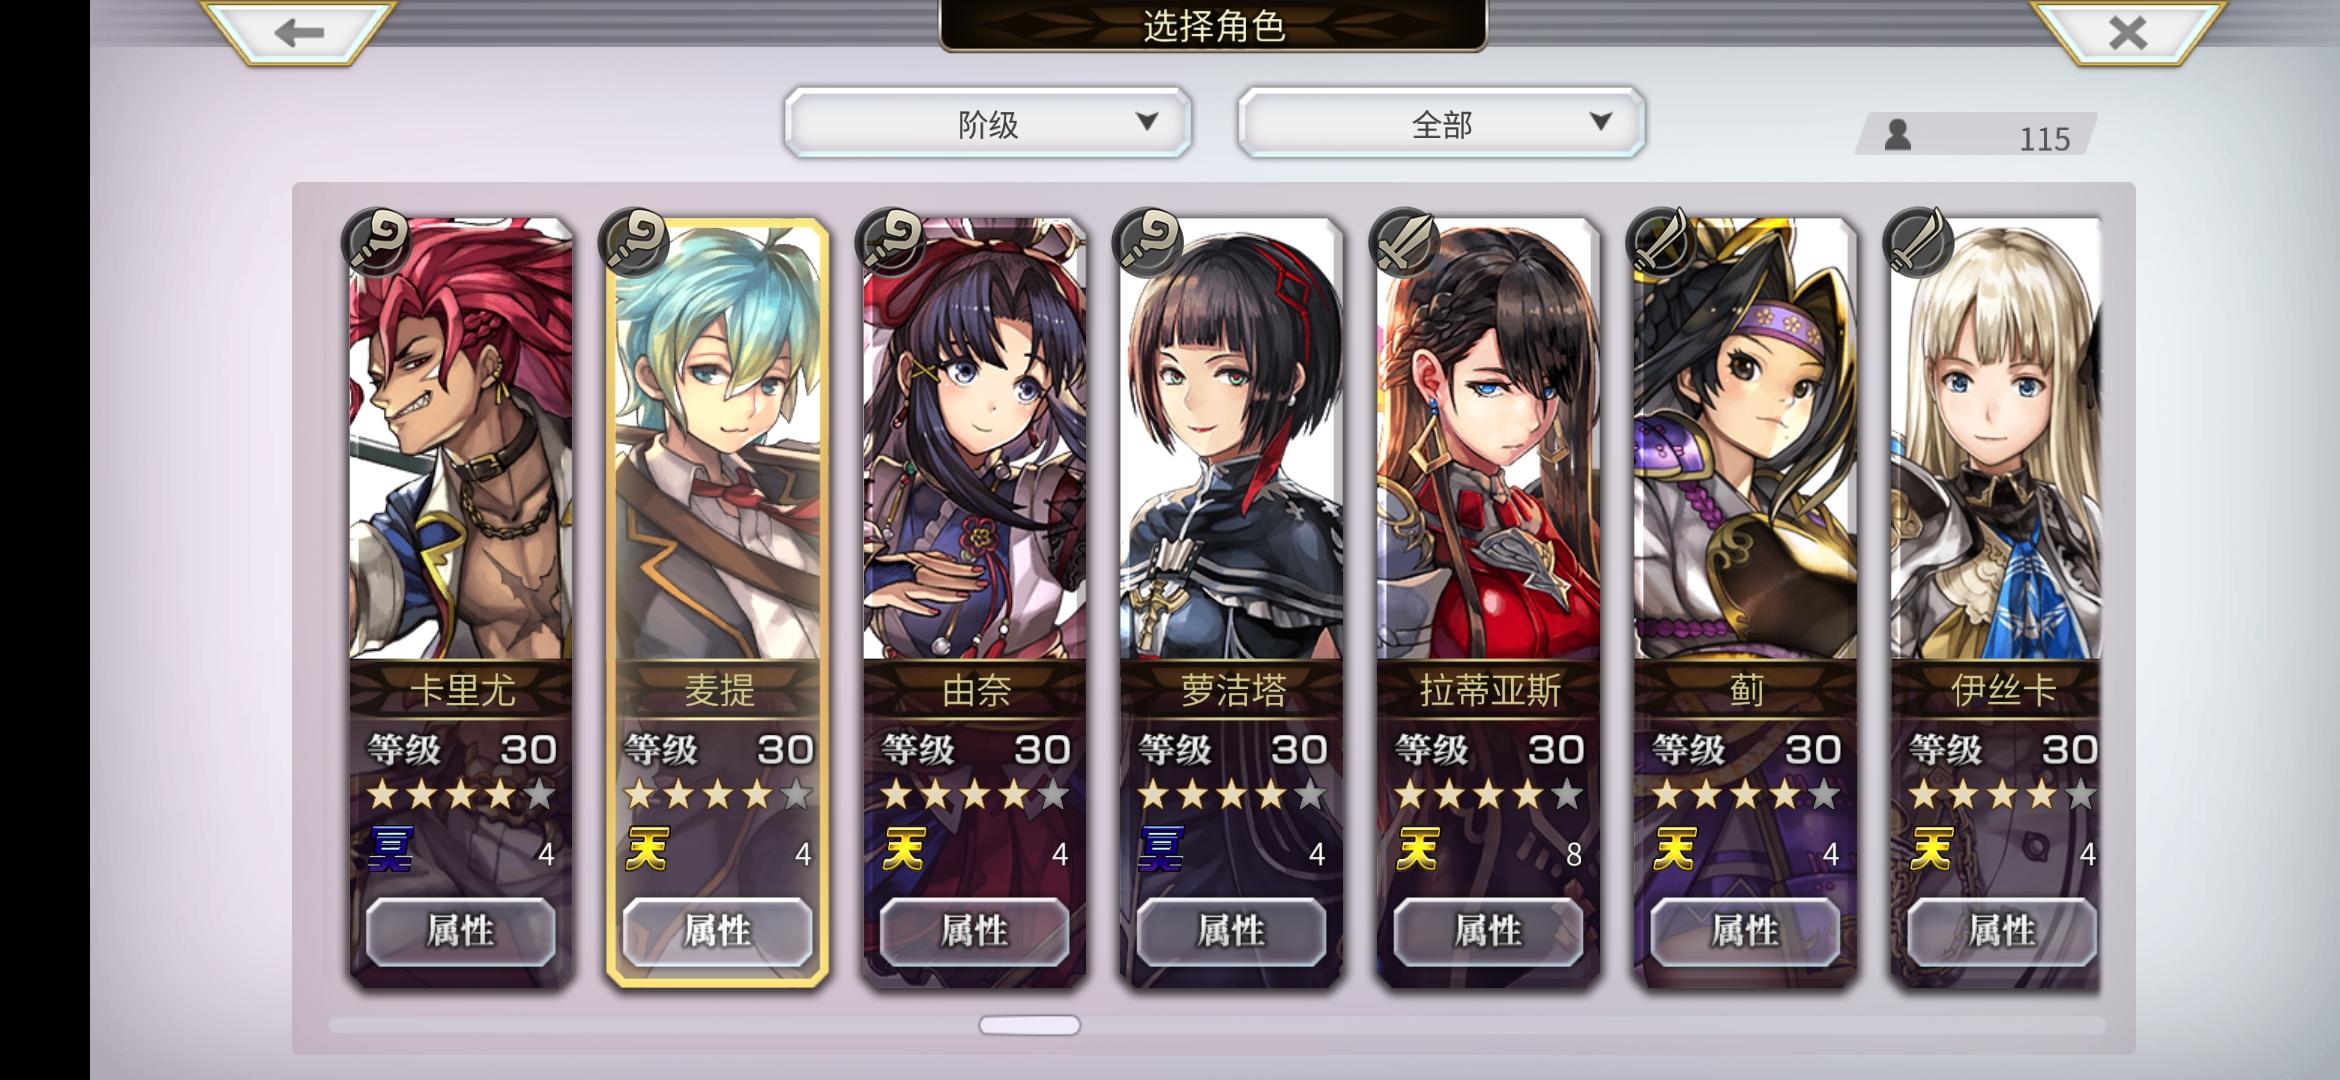Select the 蓟 character portrait
Viewport: 2340px width, 1080px height.
pyautogui.click(x=1745, y=440)
